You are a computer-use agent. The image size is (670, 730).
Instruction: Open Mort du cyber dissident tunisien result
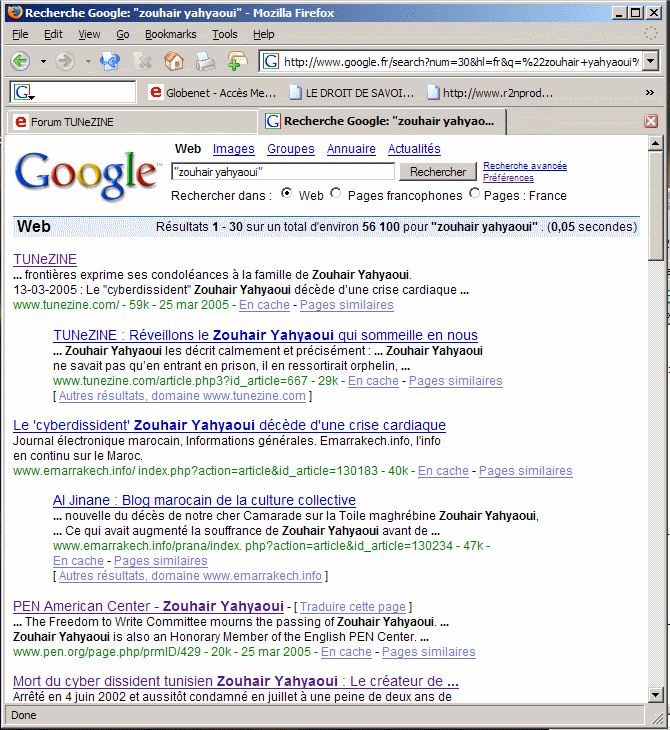(x=236, y=681)
